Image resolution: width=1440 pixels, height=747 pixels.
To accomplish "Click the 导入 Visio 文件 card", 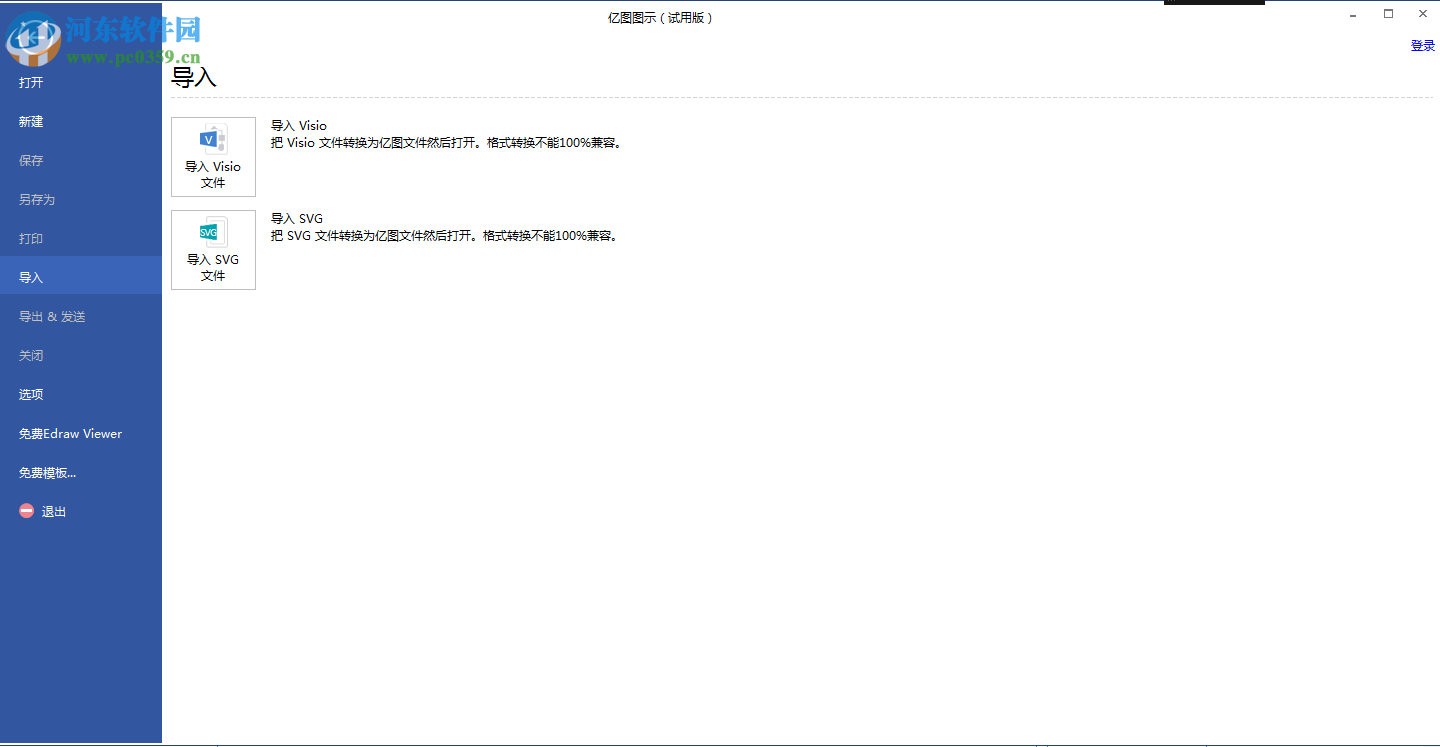I will [x=213, y=157].
